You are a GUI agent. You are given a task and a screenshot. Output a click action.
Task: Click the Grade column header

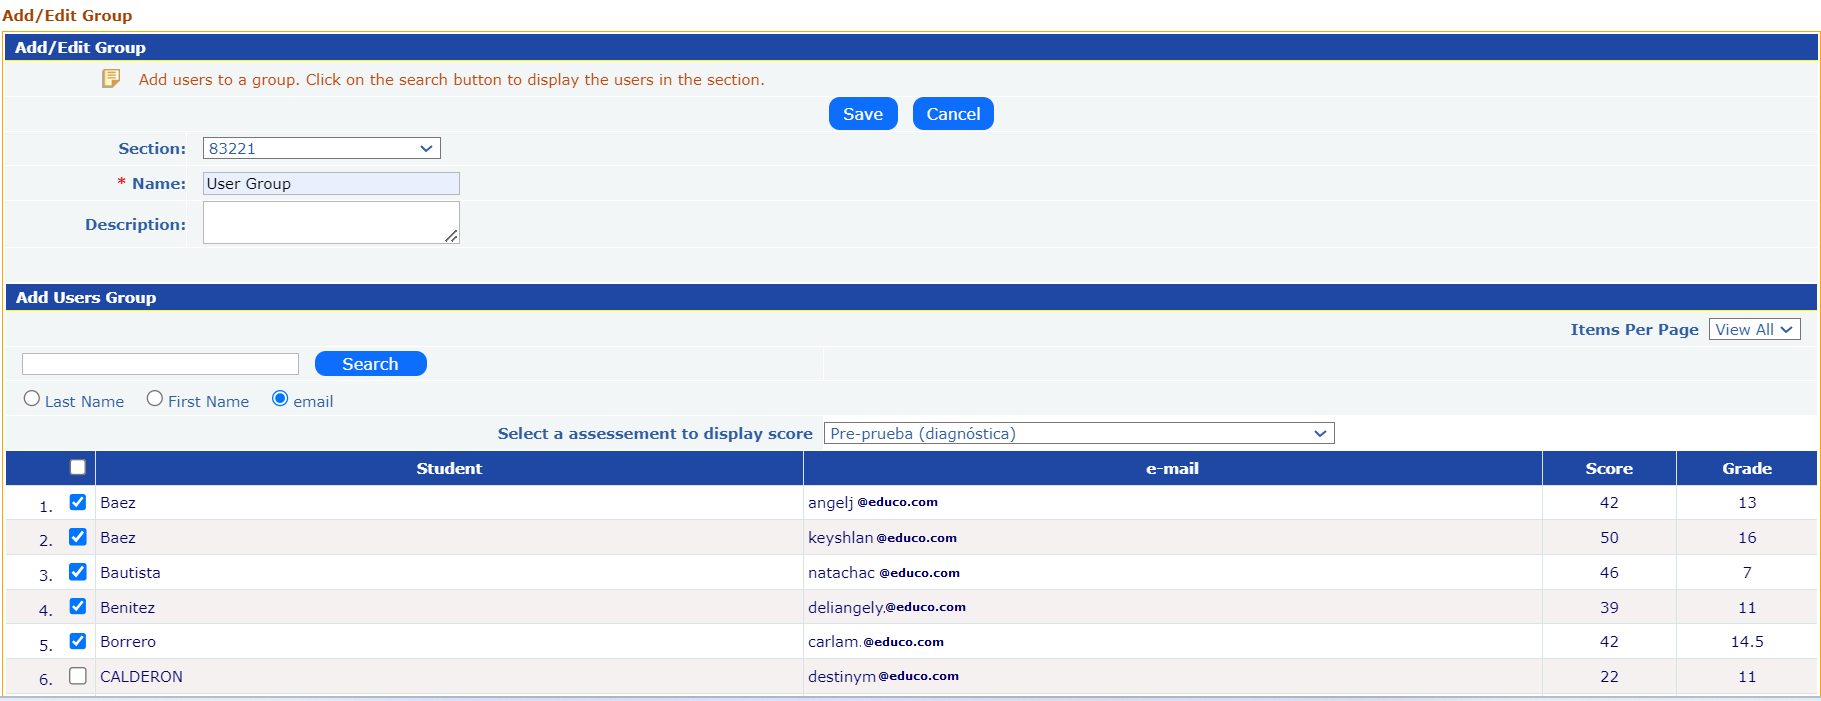1746,468
